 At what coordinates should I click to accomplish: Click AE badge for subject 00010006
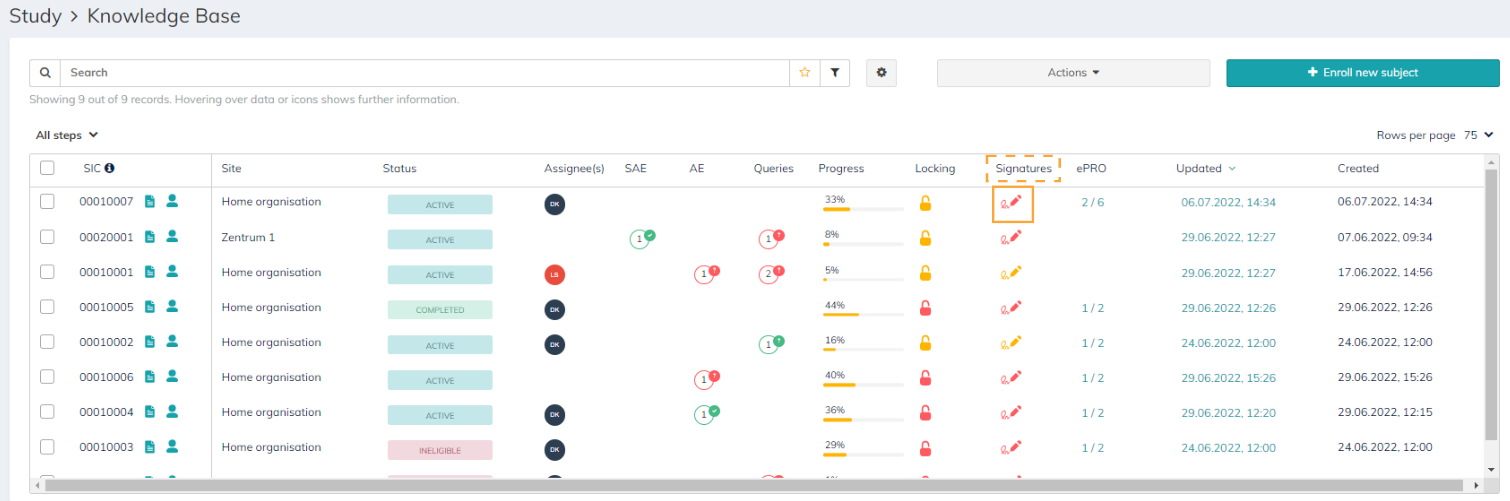click(x=707, y=379)
